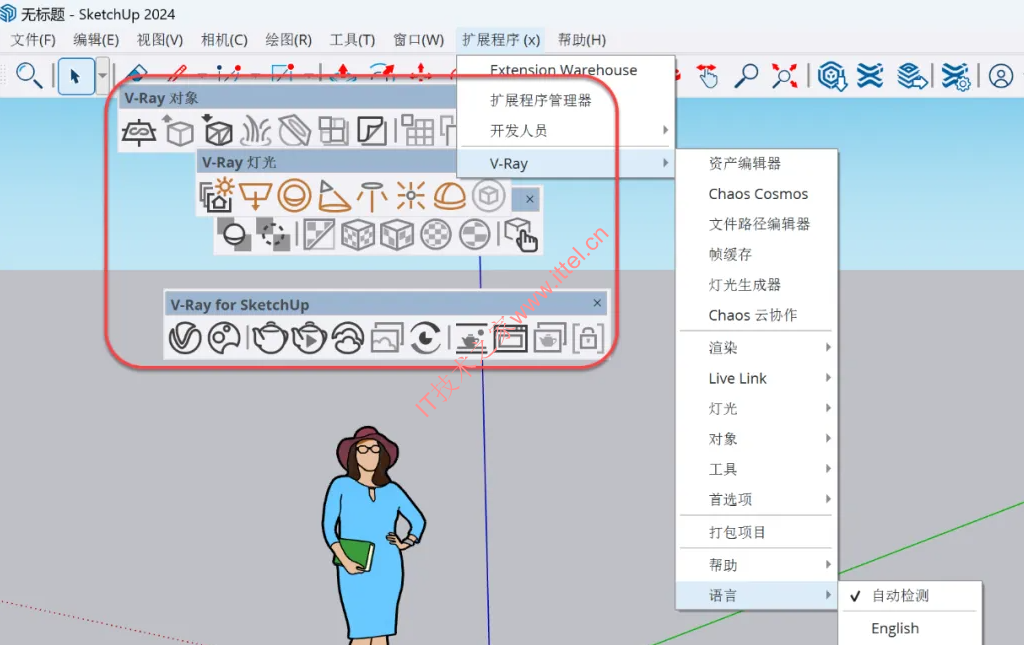
Task: Create a V-Ray Omni Light
Action: pyautogui.click(x=411, y=195)
